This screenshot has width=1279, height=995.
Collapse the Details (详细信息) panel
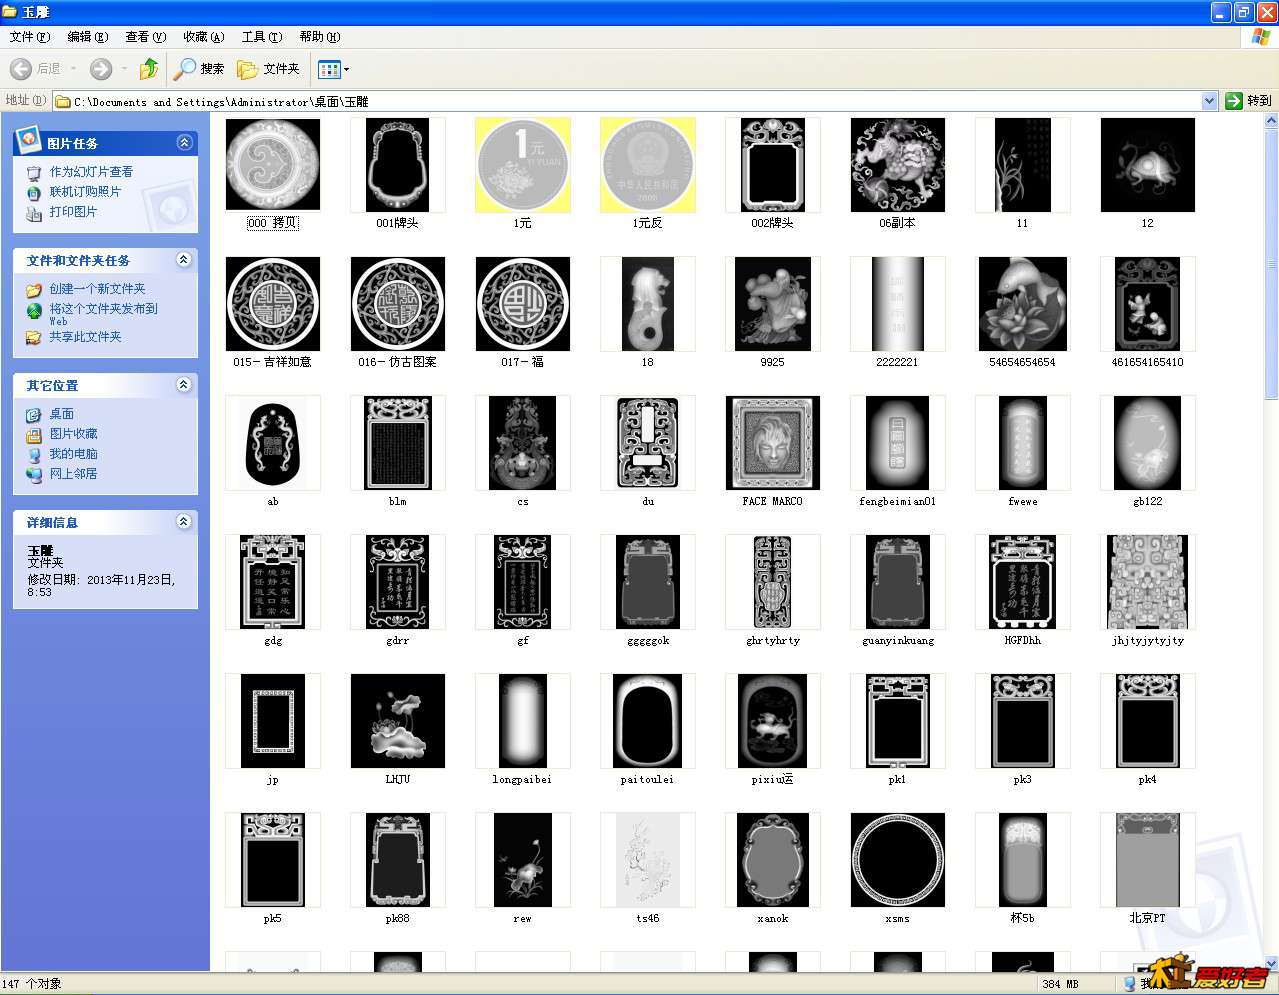coord(184,522)
